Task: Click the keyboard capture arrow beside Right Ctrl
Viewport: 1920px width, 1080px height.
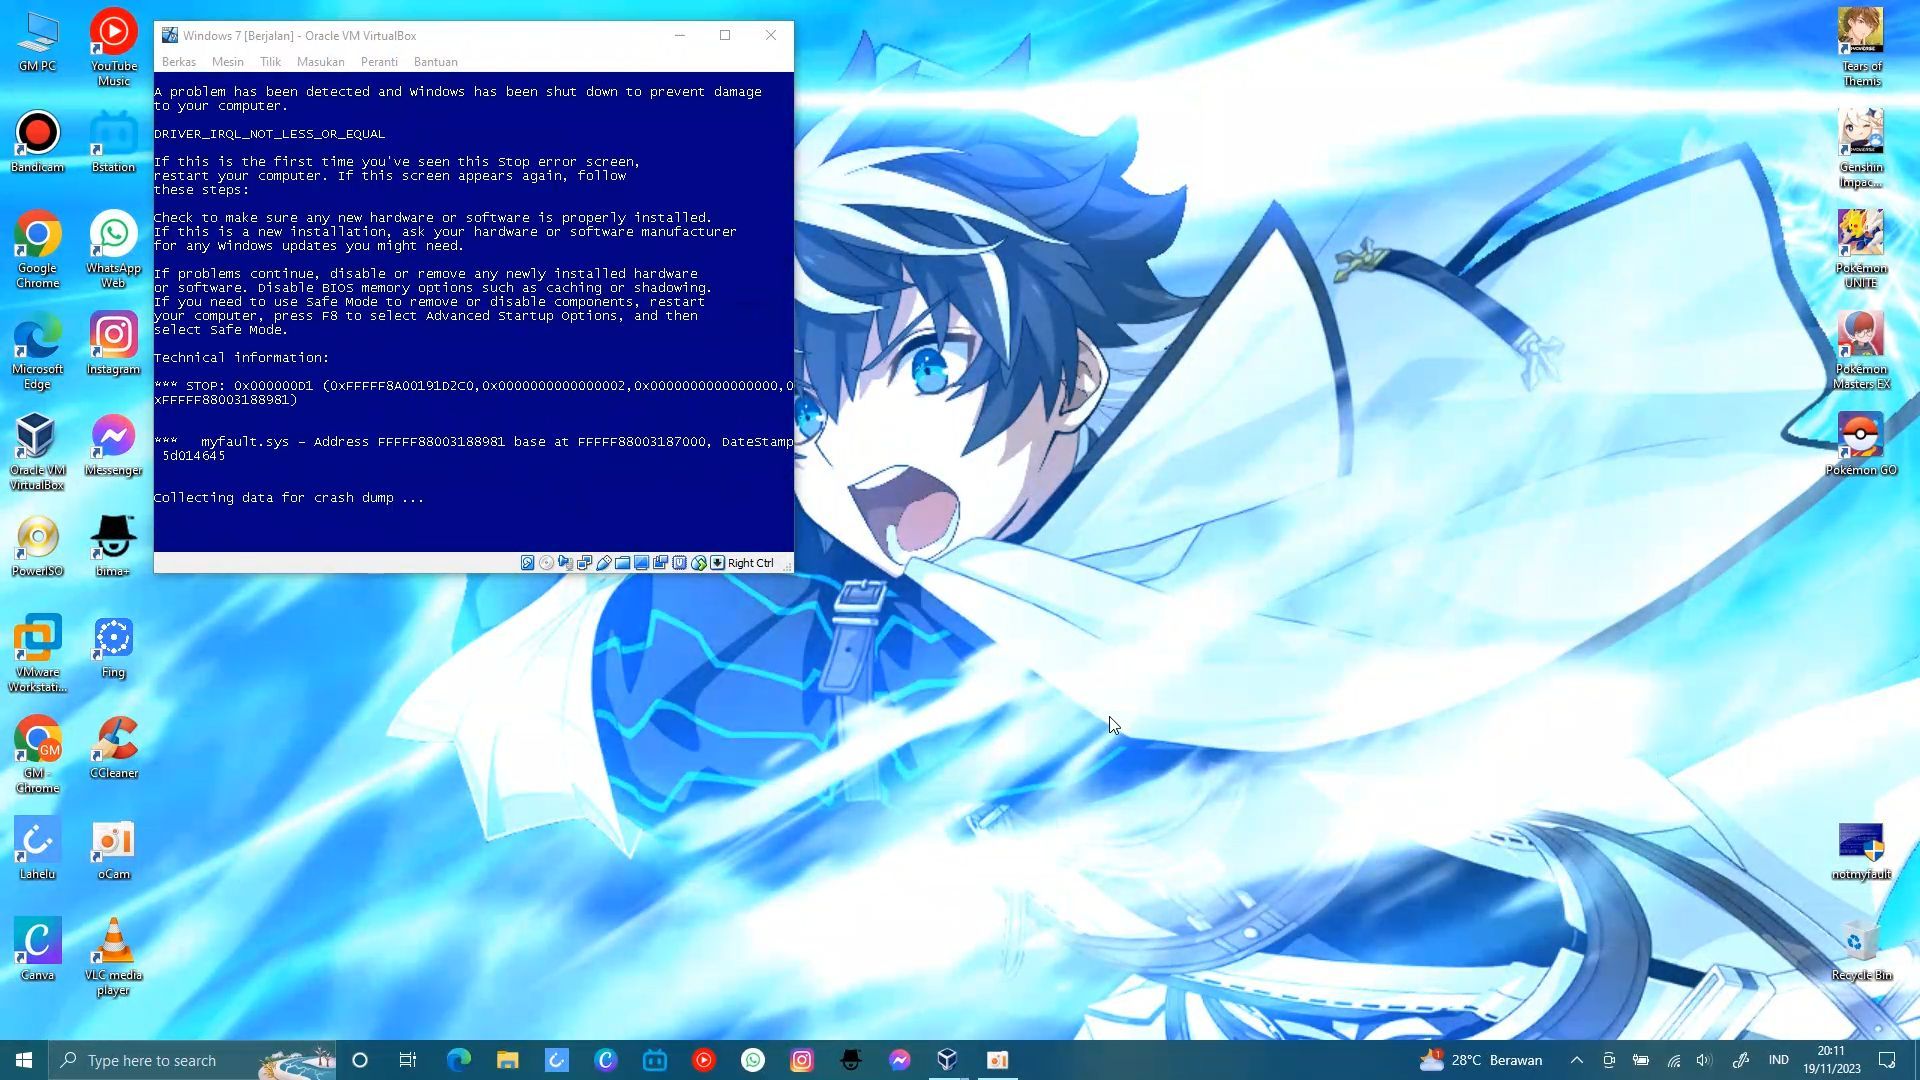Action: tap(717, 563)
